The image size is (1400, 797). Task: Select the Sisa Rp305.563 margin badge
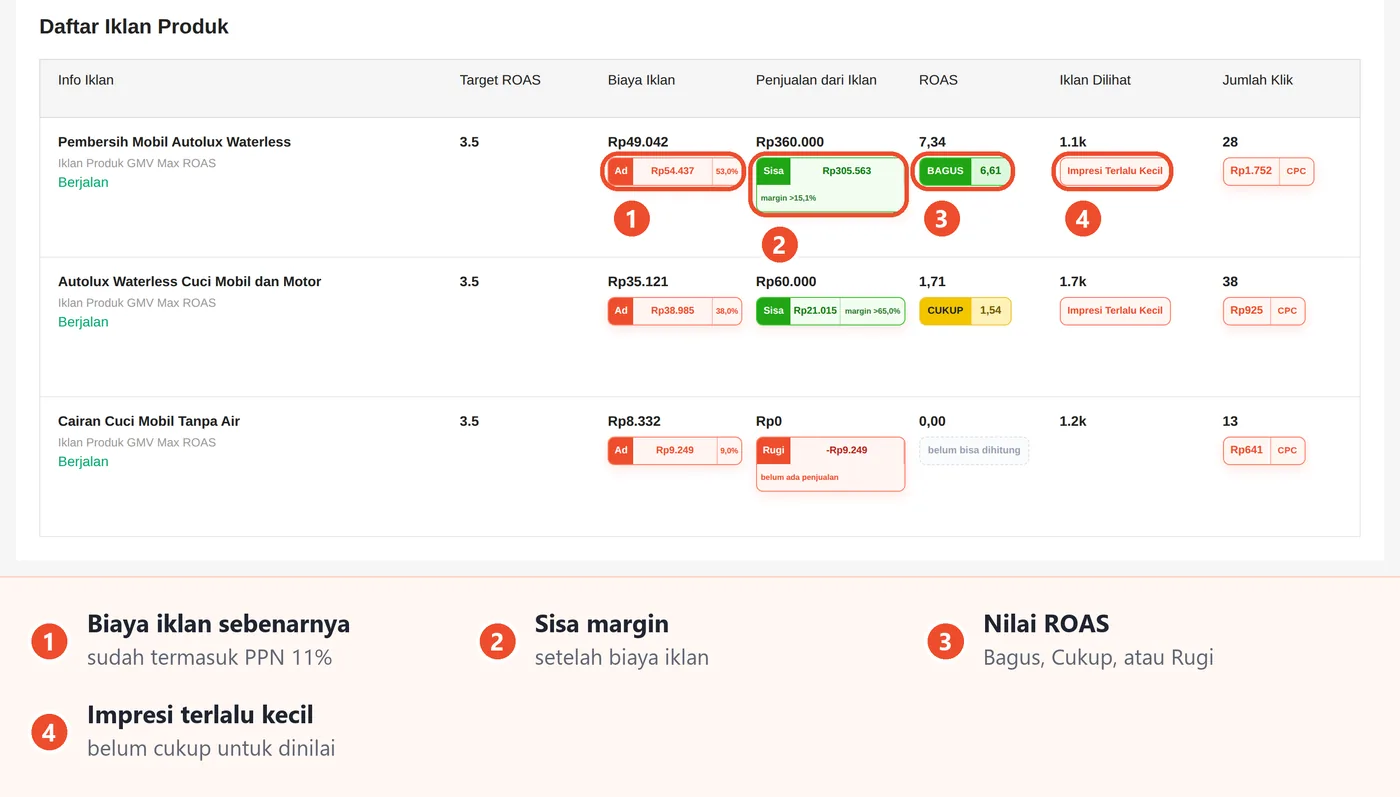pos(830,185)
